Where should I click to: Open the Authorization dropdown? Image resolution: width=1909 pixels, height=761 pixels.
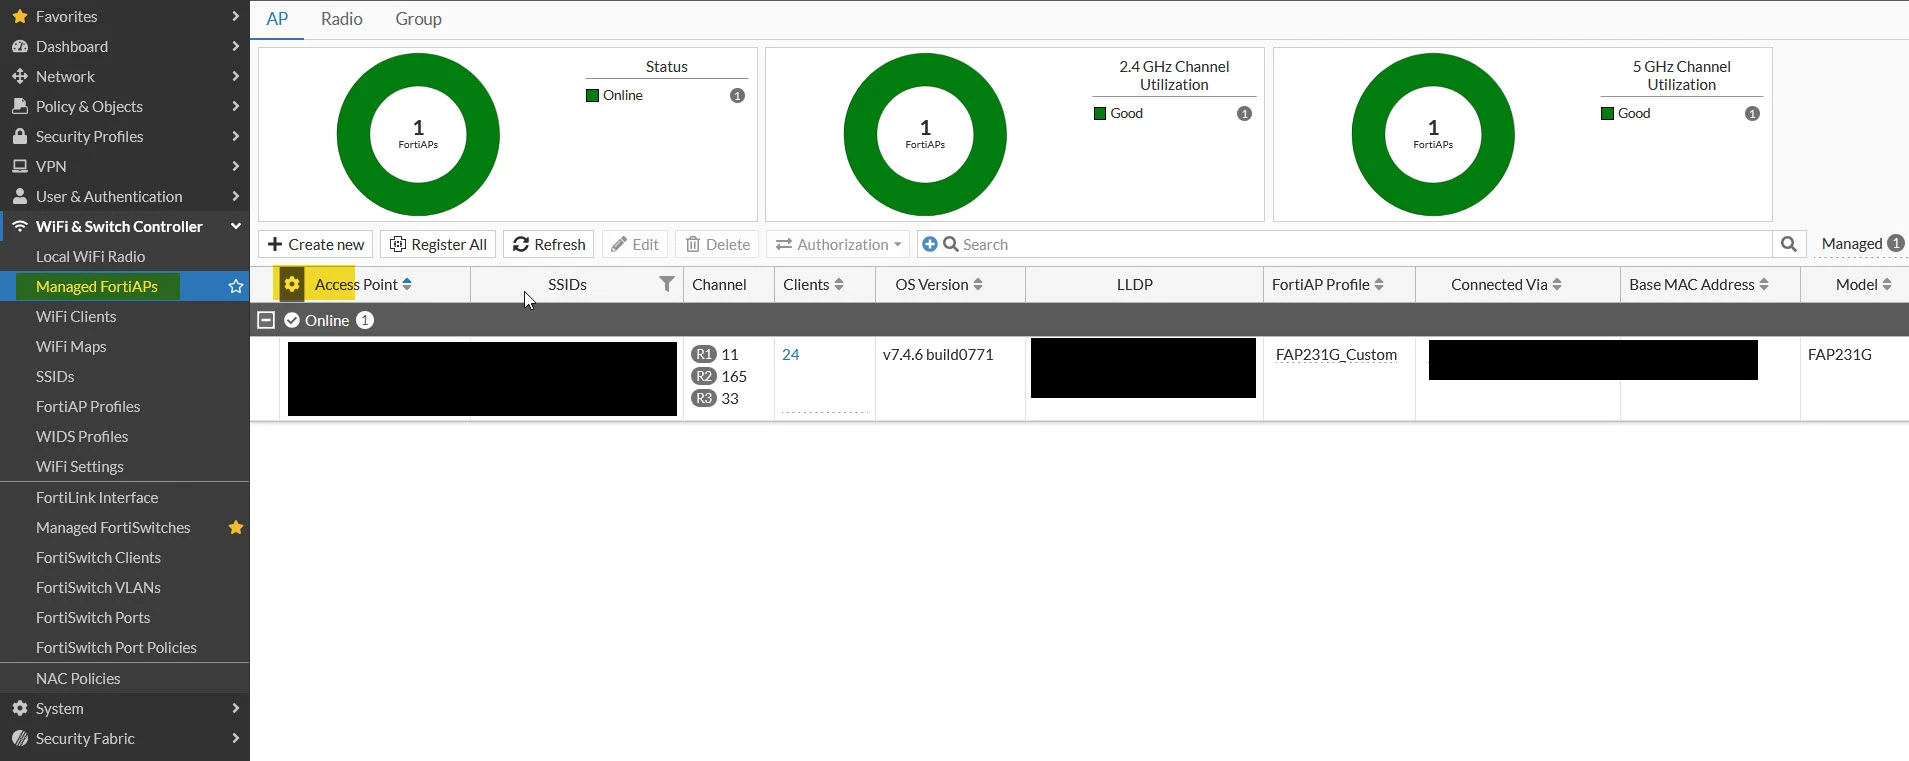pyautogui.click(x=838, y=244)
